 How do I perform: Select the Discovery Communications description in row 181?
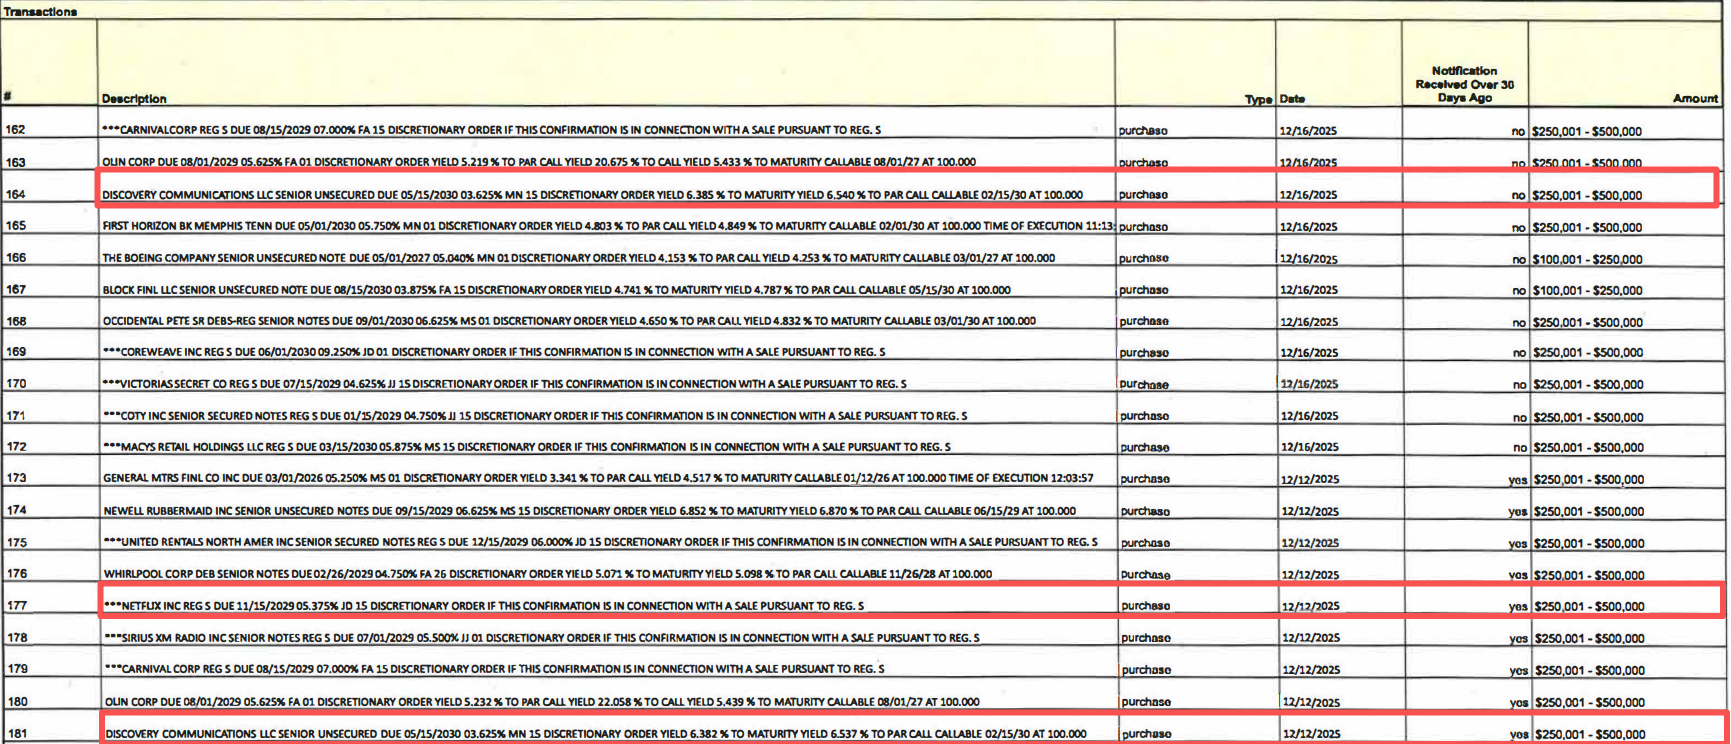coord(596,734)
